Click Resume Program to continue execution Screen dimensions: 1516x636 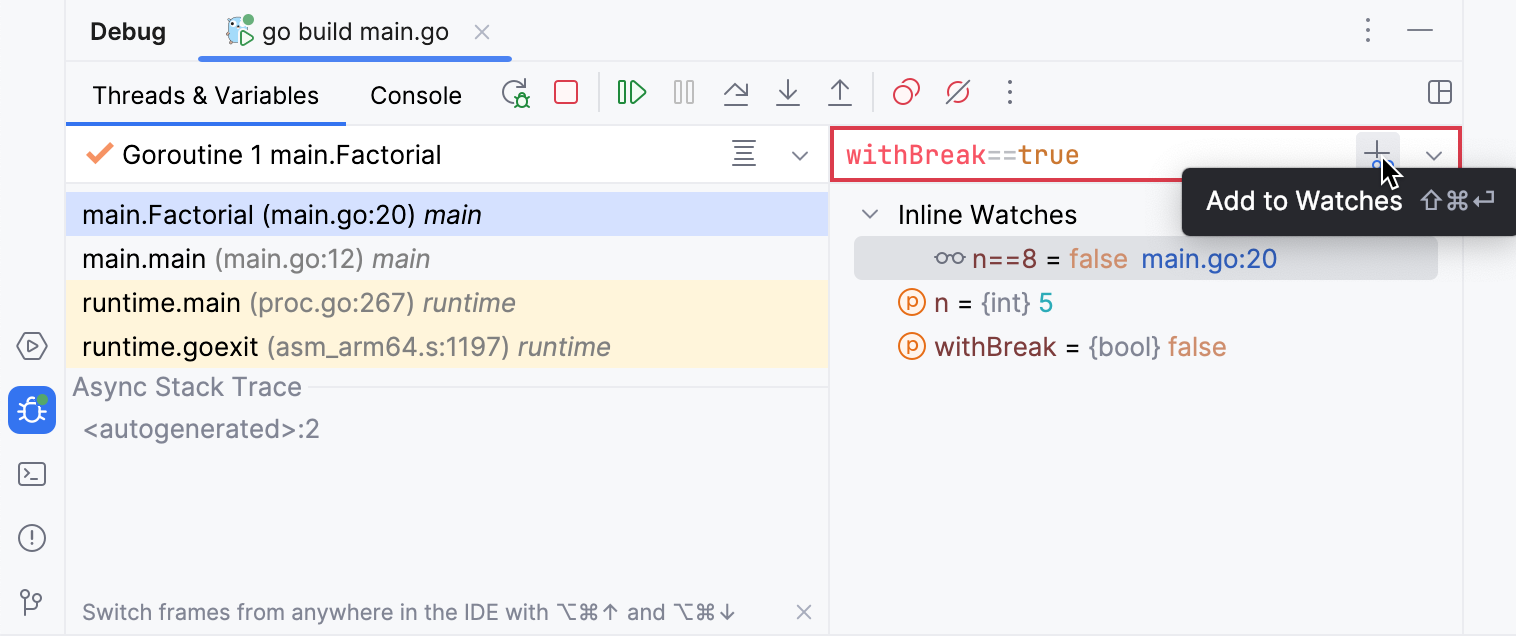(631, 92)
